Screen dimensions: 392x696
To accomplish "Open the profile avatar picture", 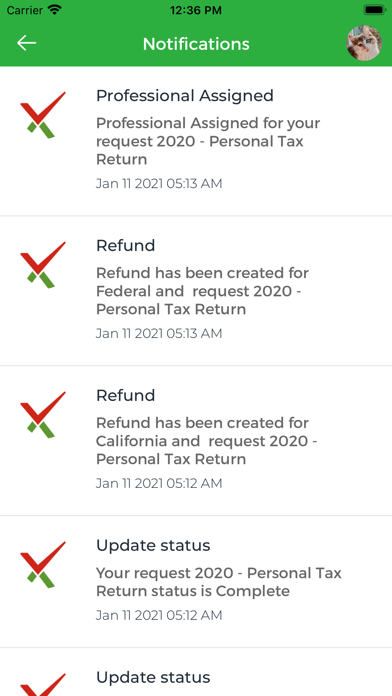I will point(364,43).
